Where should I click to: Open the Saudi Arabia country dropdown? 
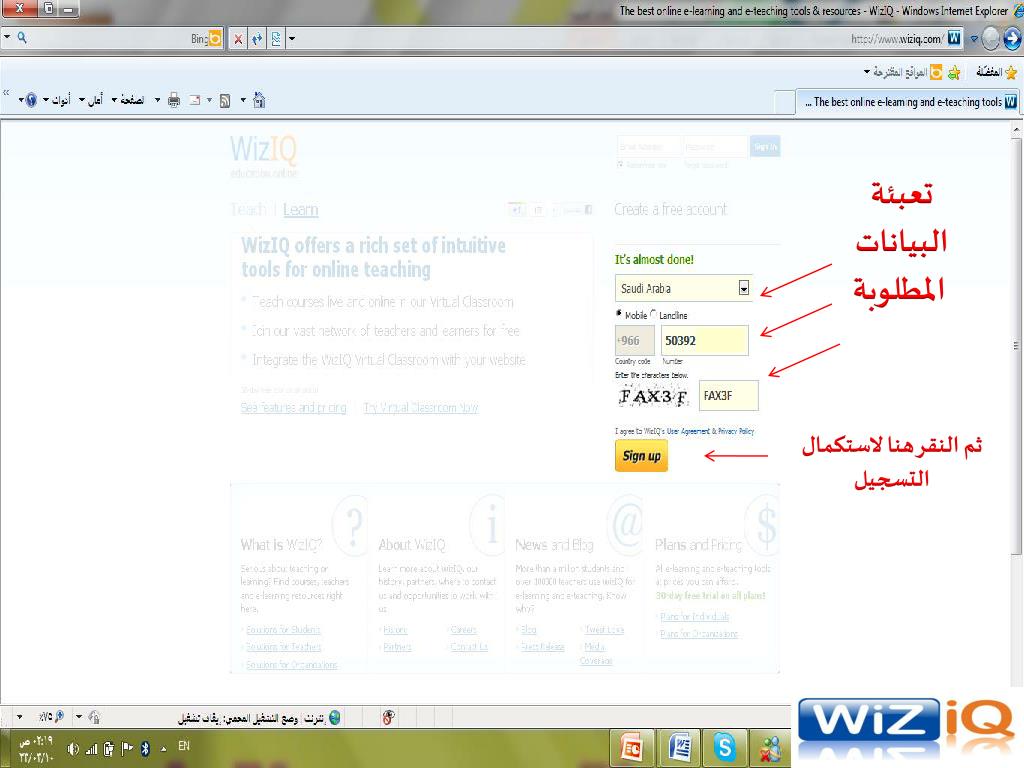[x=683, y=288]
